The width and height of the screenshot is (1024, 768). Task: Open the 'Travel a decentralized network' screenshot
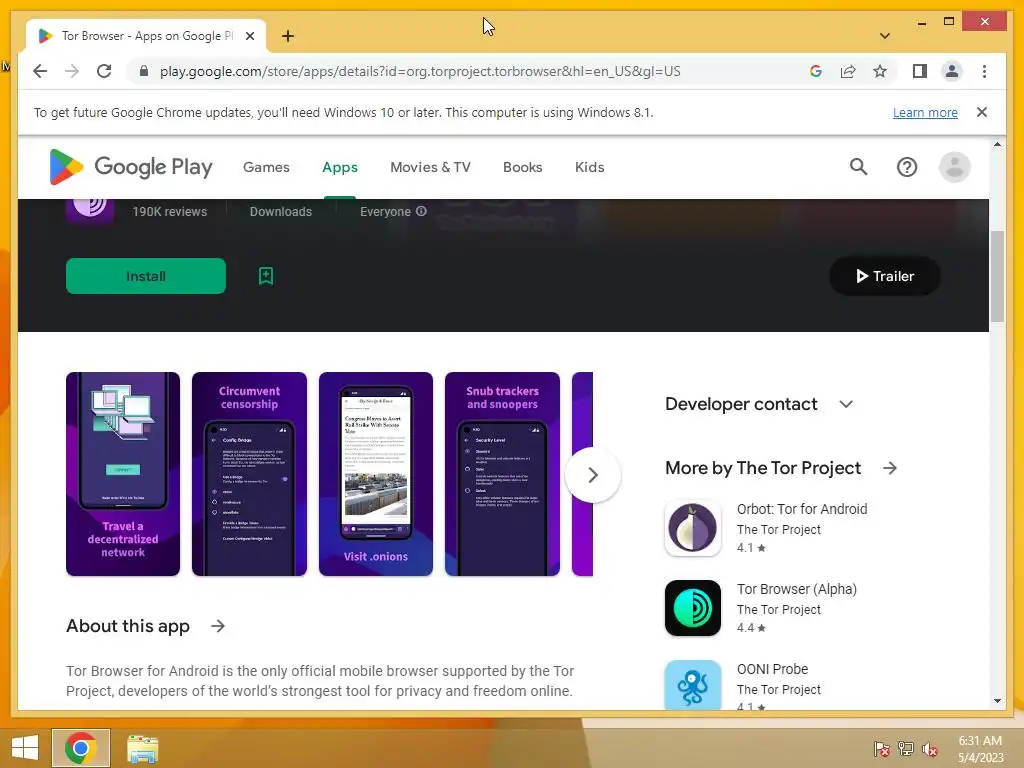[123, 474]
